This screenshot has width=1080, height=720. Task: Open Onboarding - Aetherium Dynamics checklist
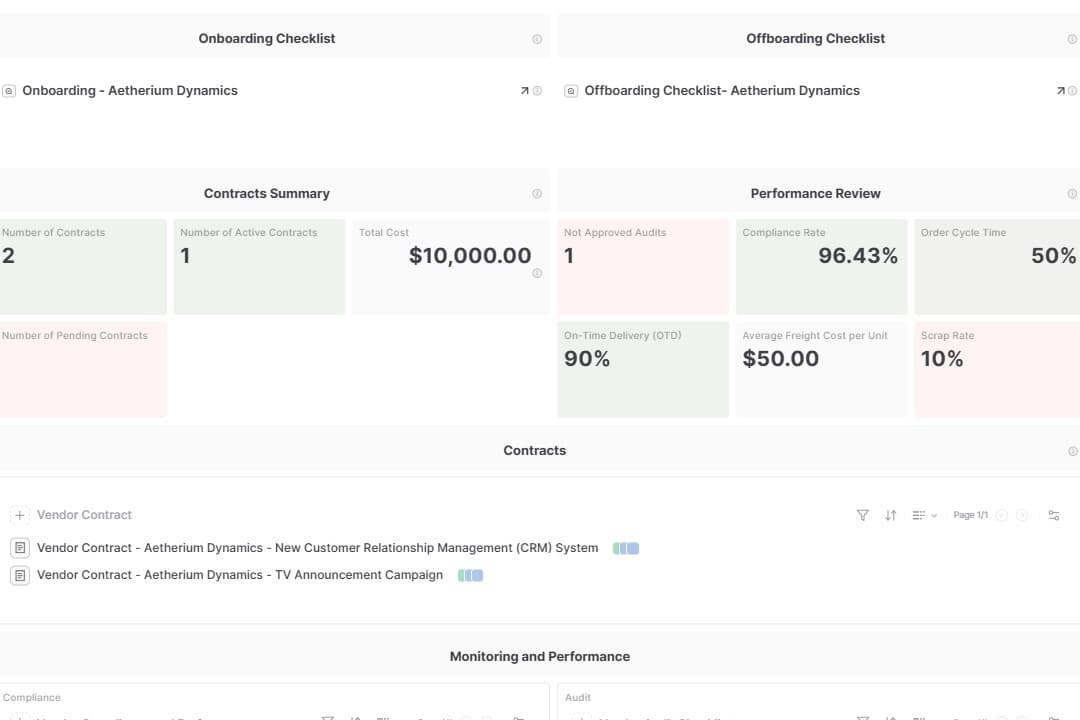click(x=130, y=91)
